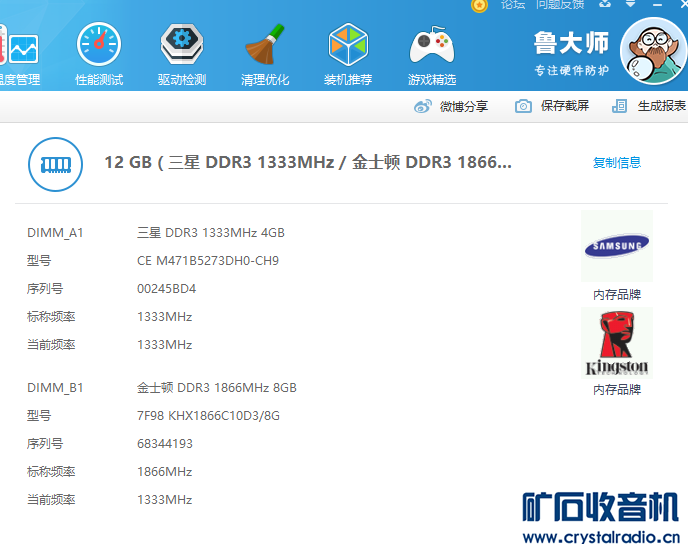The width and height of the screenshot is (688, 550).
Task: Click the report document icon
Action: 619,106
